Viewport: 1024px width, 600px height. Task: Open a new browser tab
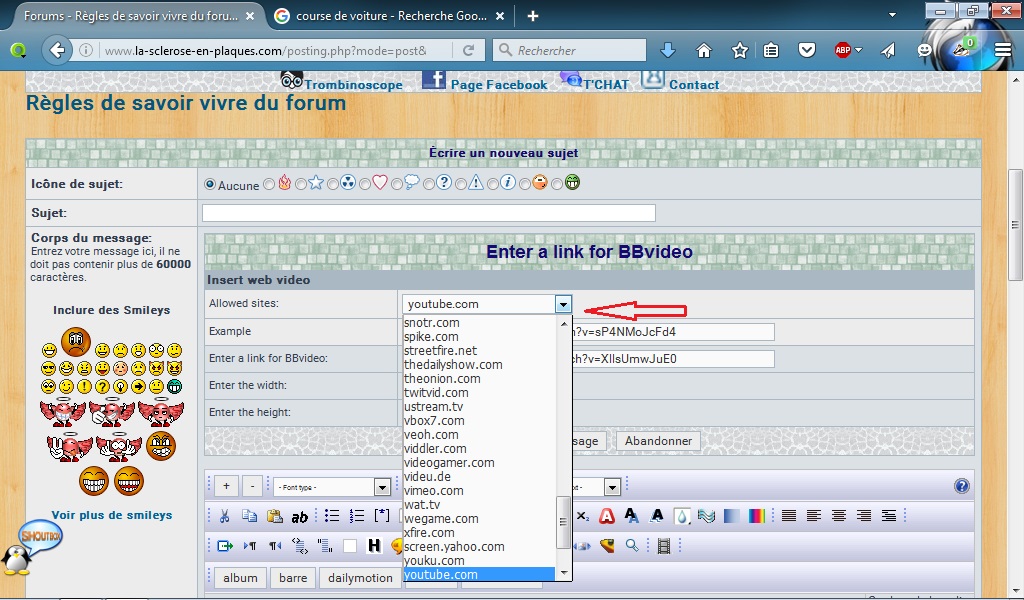click(x=533, y=16)
